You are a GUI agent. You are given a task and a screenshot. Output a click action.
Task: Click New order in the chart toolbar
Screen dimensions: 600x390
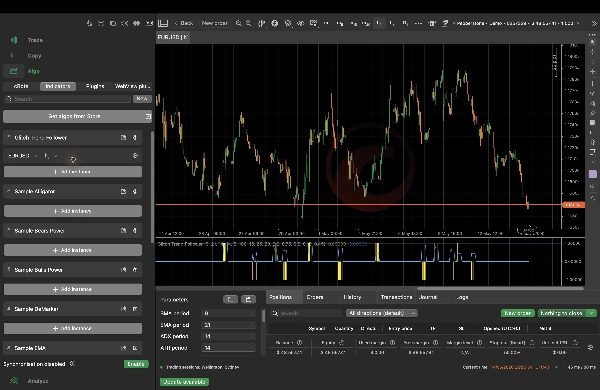[x=214, y=23]
